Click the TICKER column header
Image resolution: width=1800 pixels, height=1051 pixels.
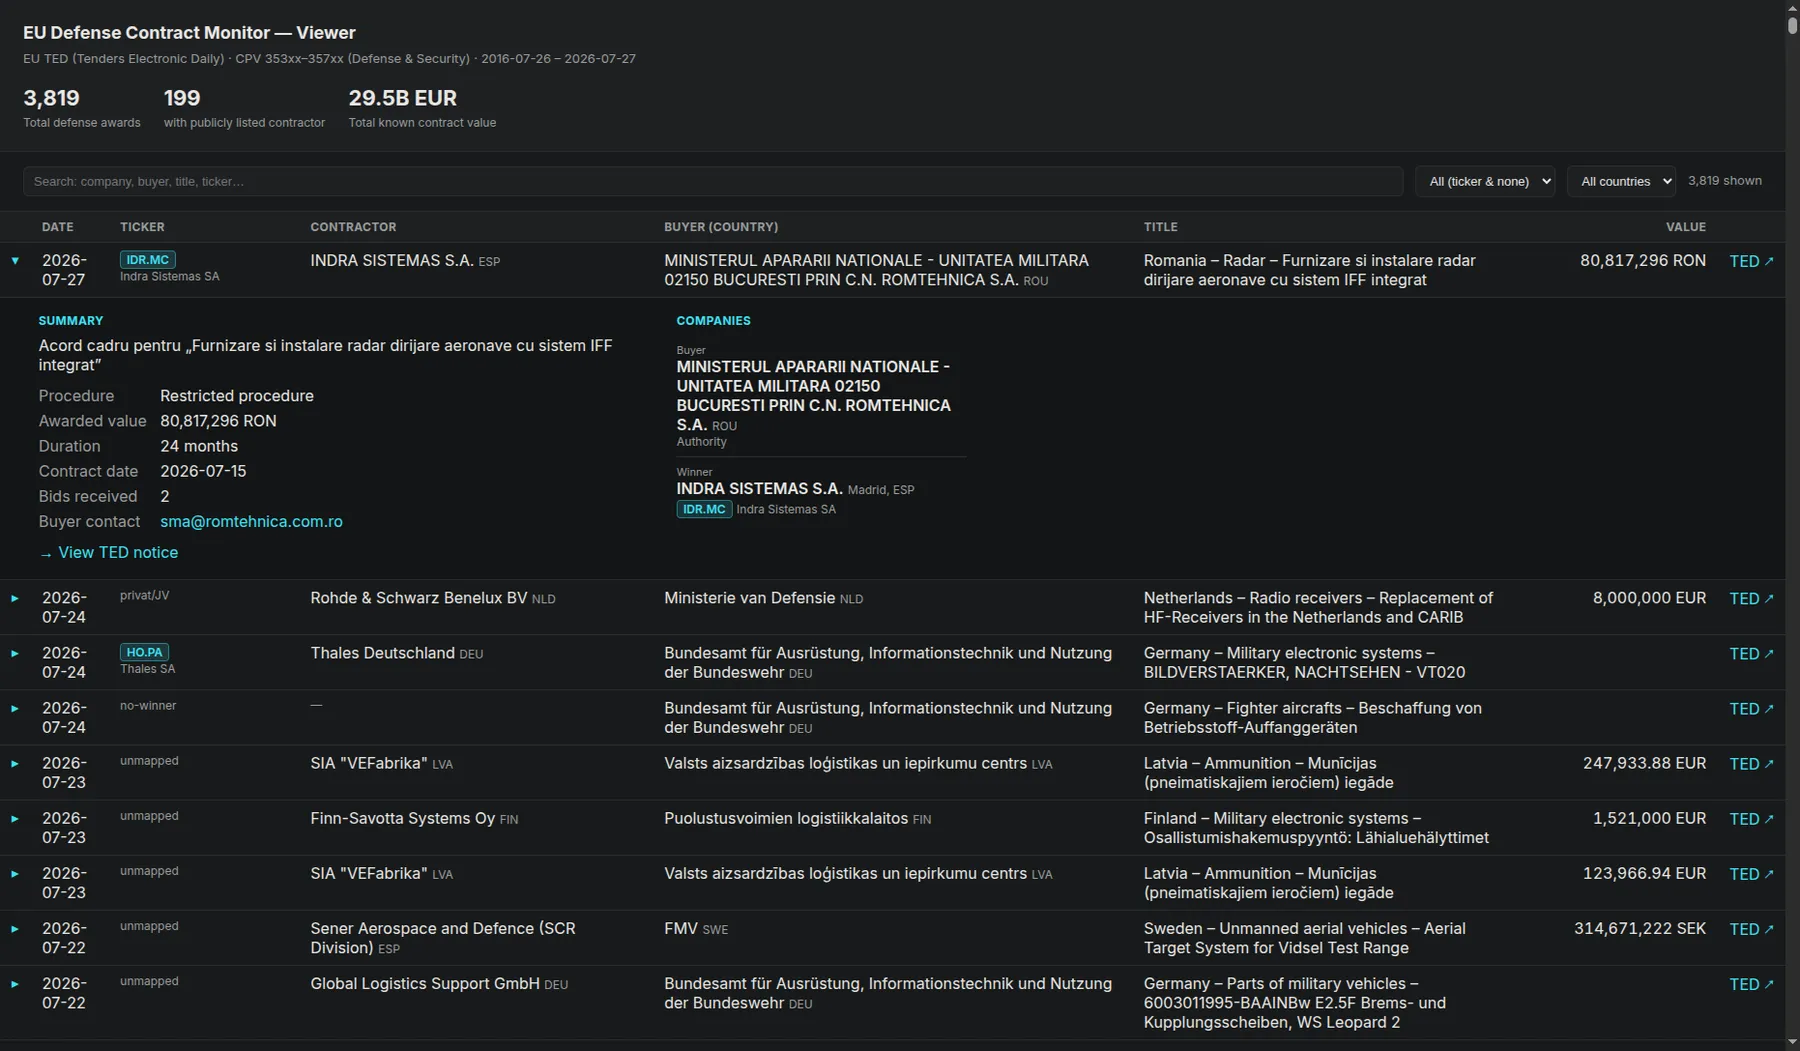pyautogui.click(x=142, y=227)
